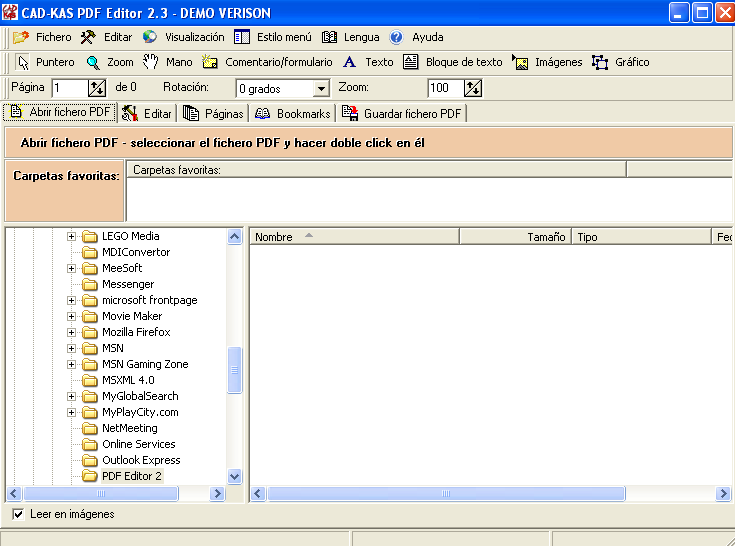
Task: Click the Comentario/formulario tool icon
Action: pos(210,61)
